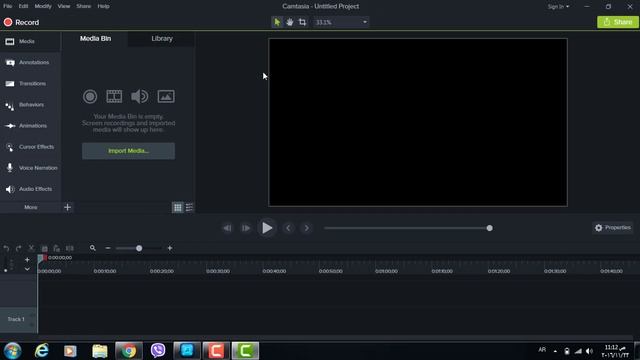Screen dimensions: 640x360
Task: Click the screen recording circle icon in Media Bin
Action: click(x=90, y=96)
